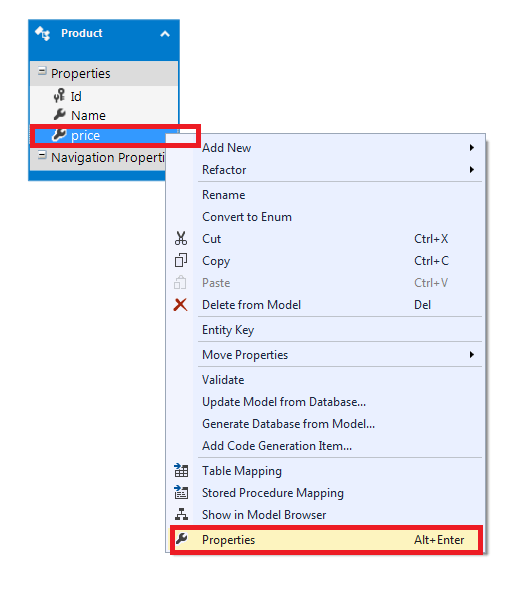Screen dimensions: 508x592
Task: Collapse the Product entity with chevron
Action: coord(165,34)
